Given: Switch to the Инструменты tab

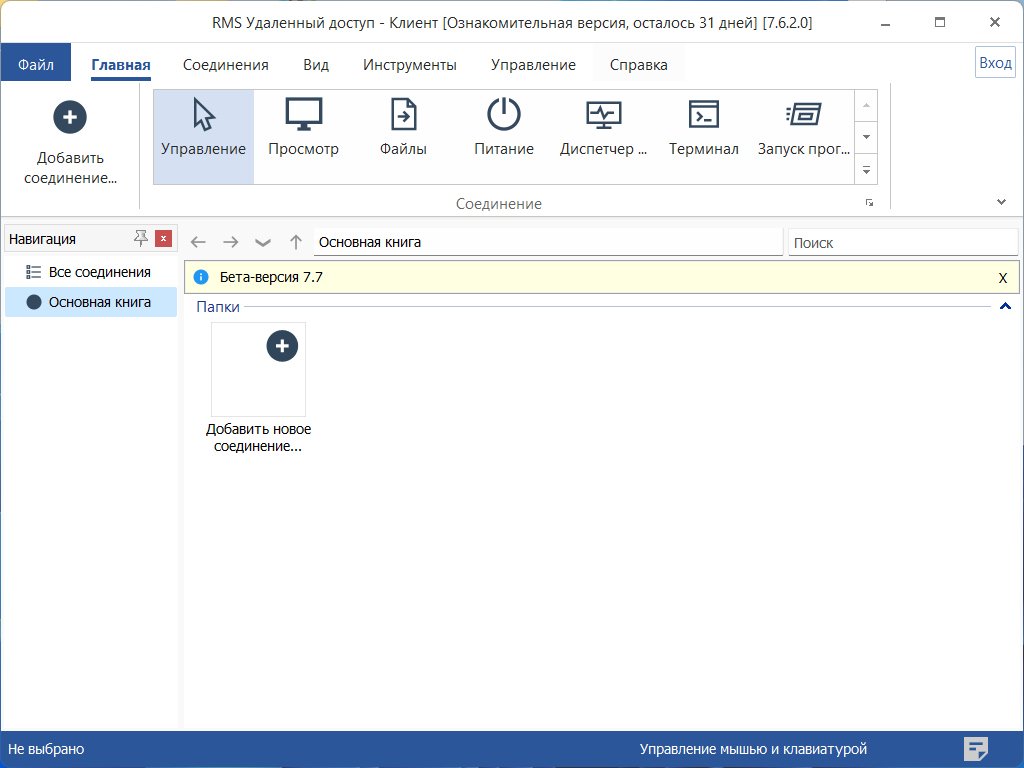Looking at the screenshot, I should pyautogui.click(x=409, y=65).
